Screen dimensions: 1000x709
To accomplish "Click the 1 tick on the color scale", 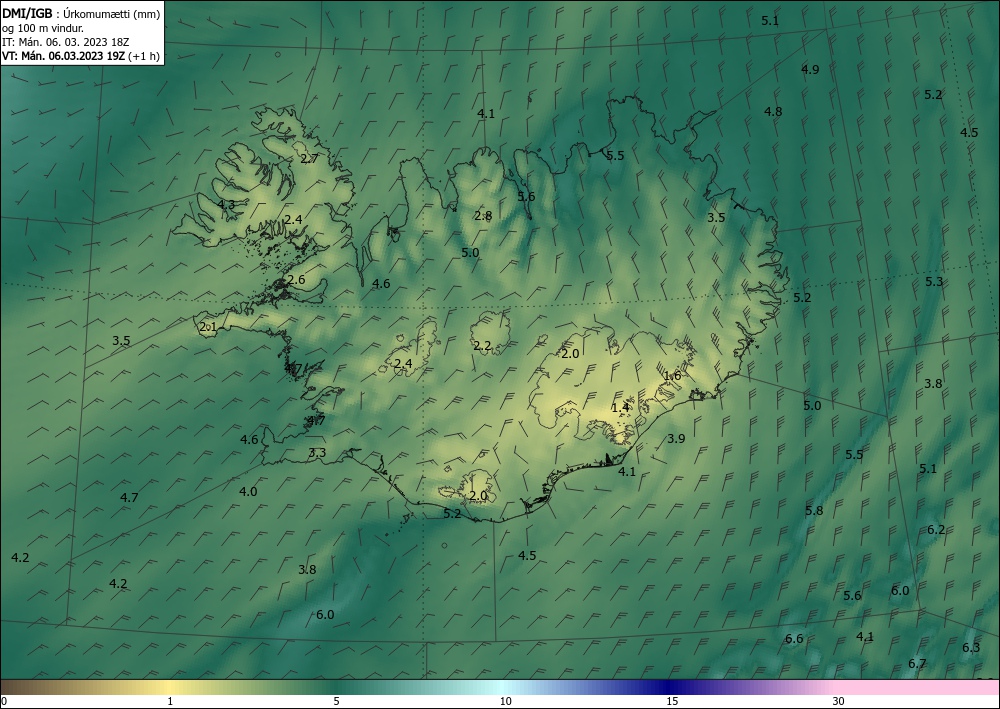I will tap(170, 701).
